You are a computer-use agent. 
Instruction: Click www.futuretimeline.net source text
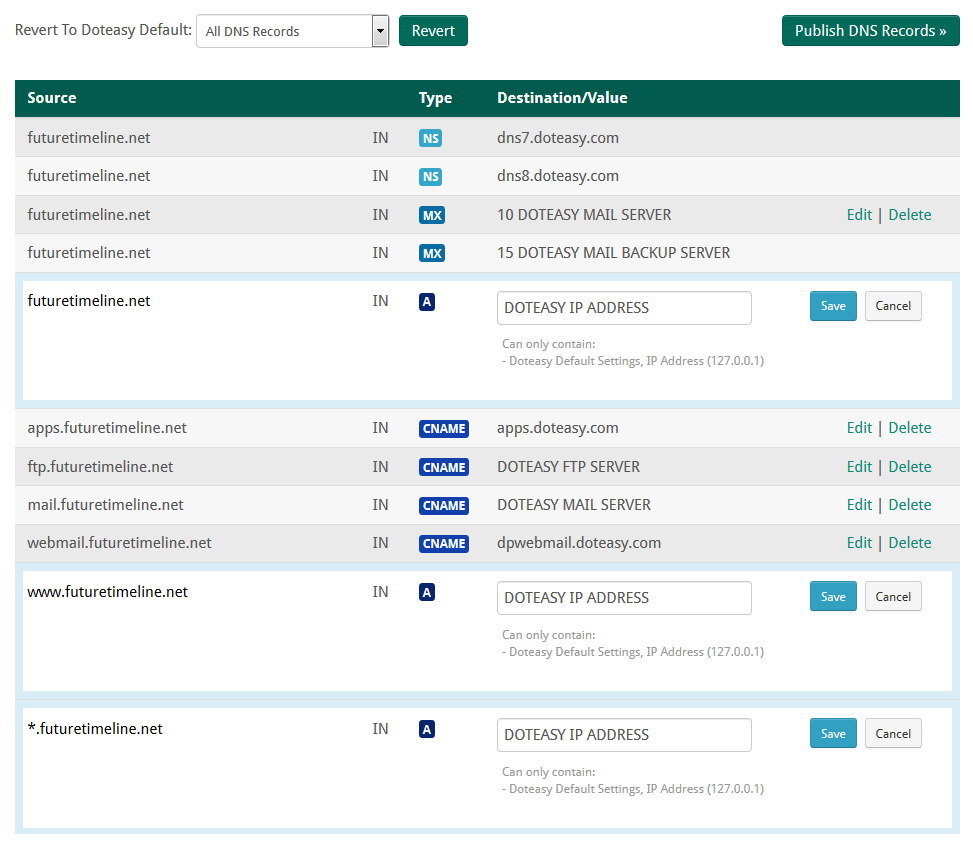click(x=107, y=592)
